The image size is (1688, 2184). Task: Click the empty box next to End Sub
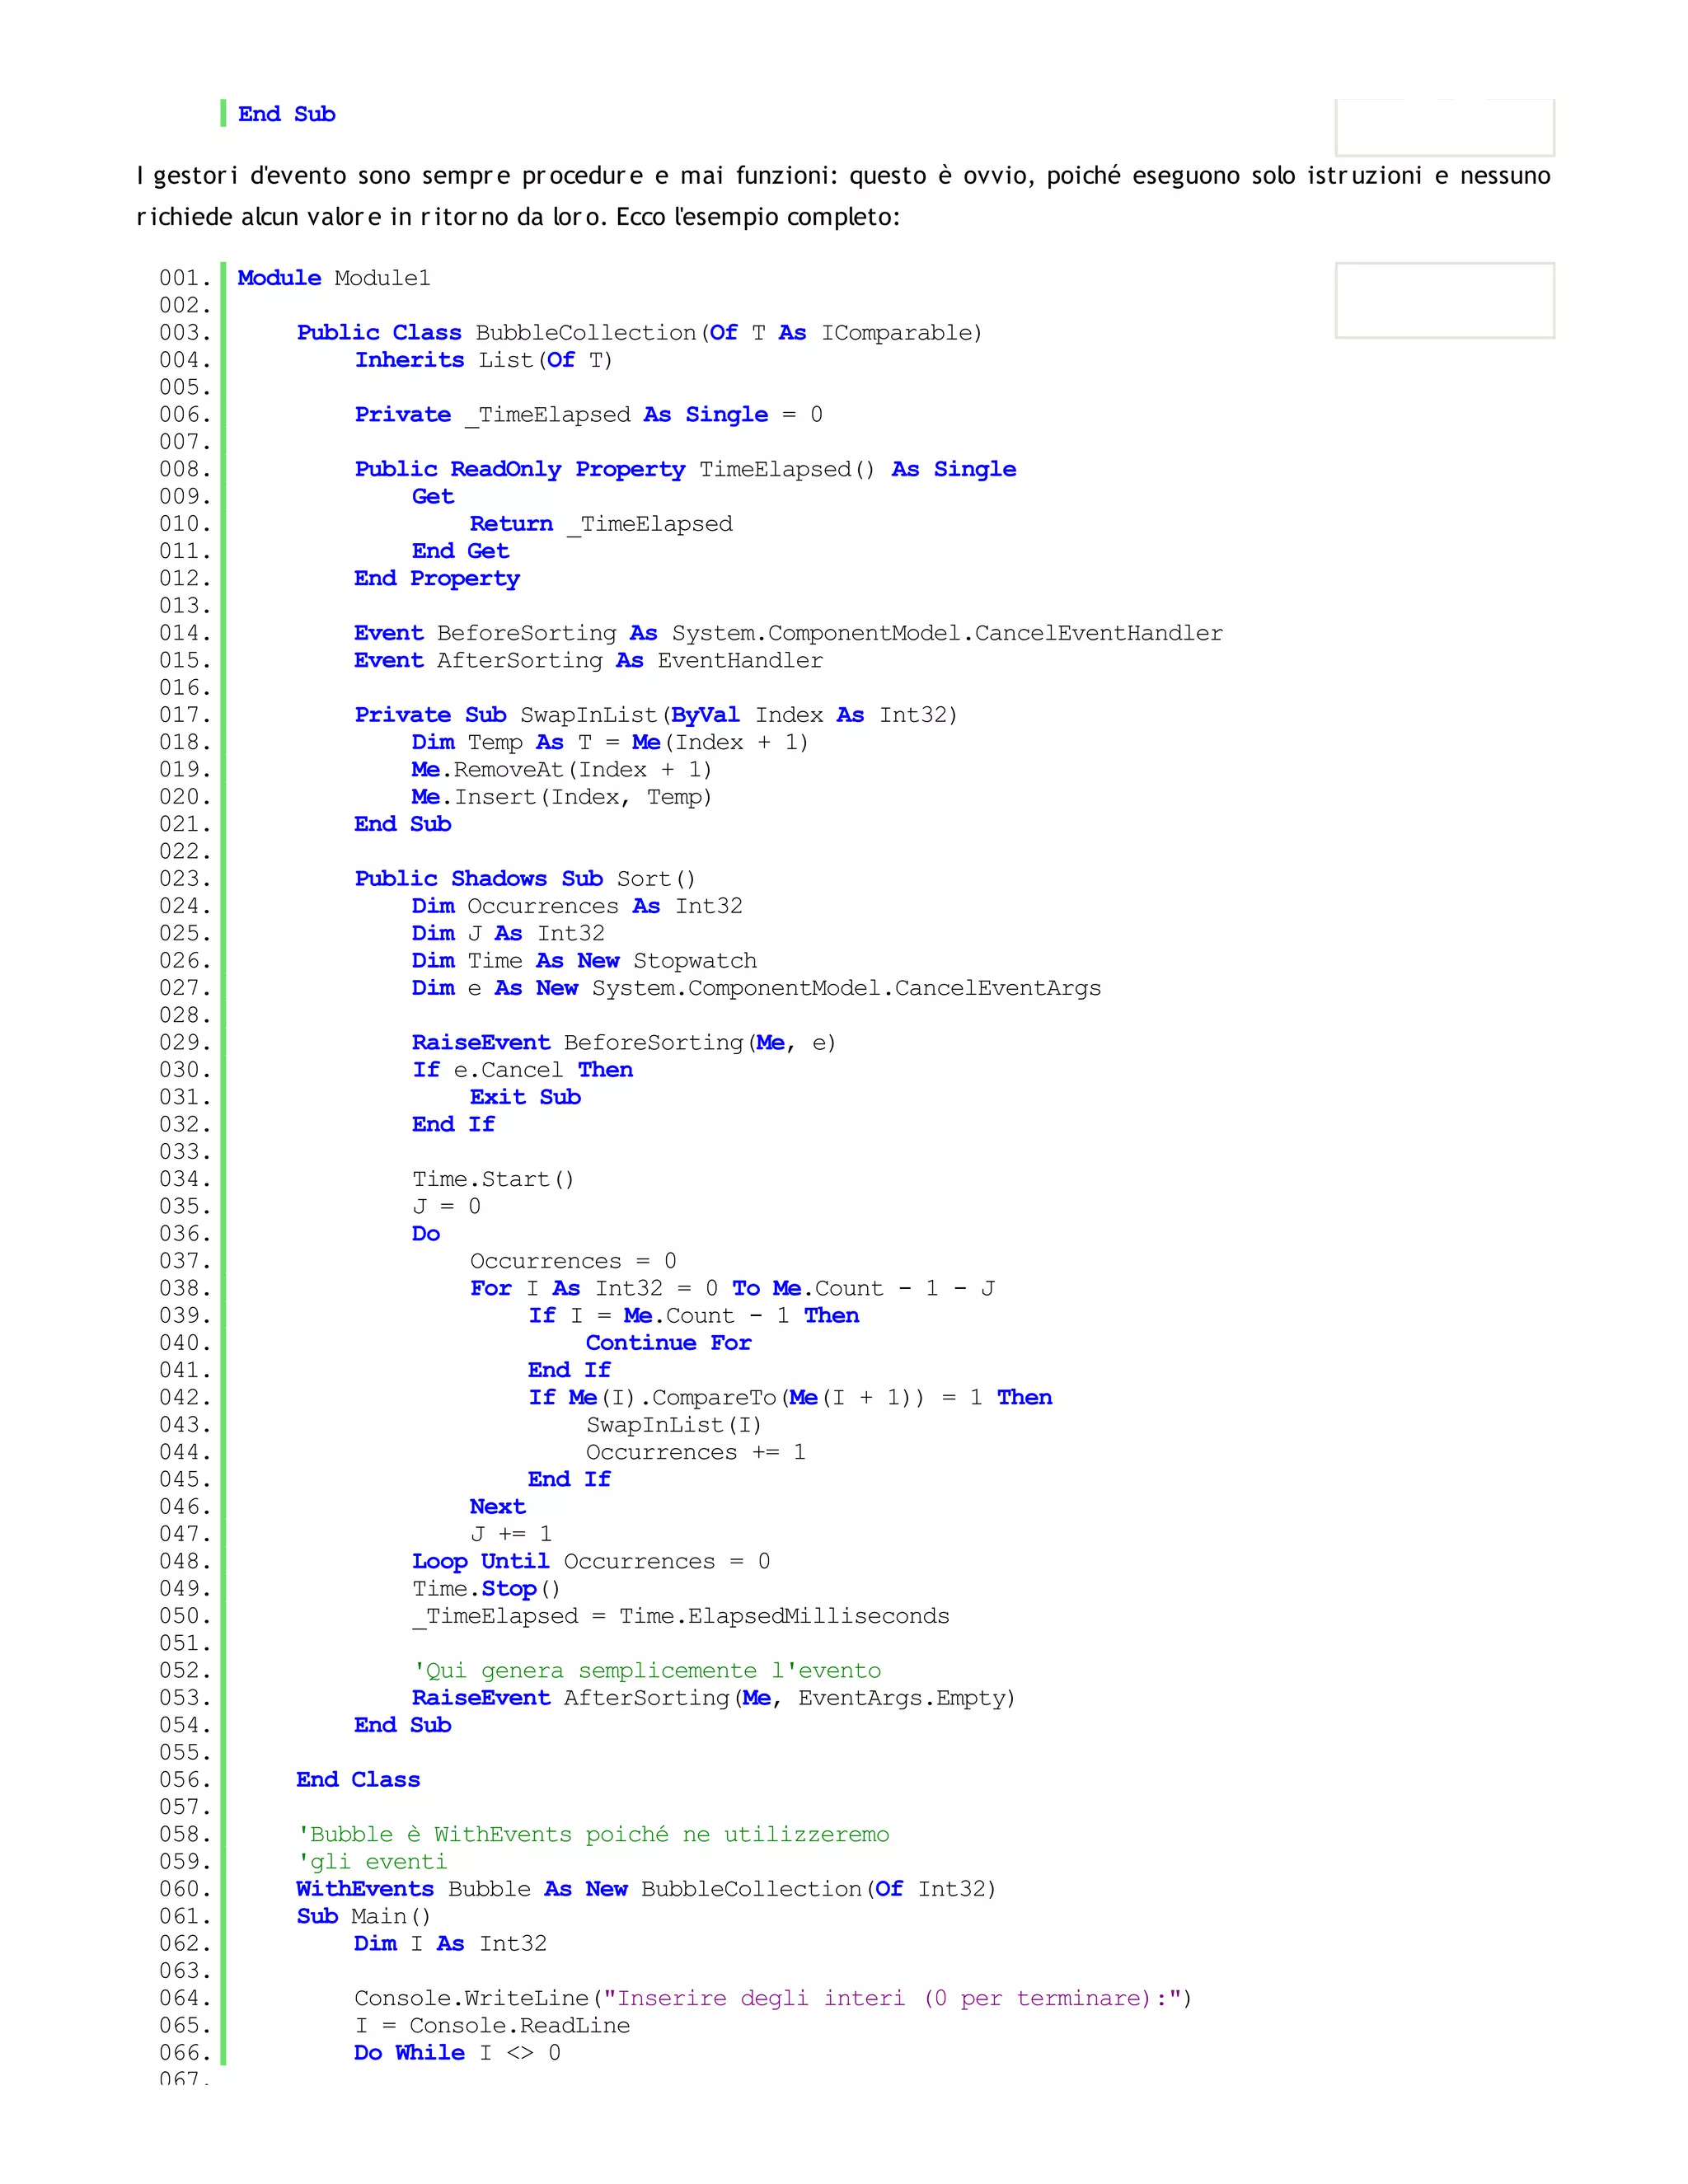pos(1444,127)
